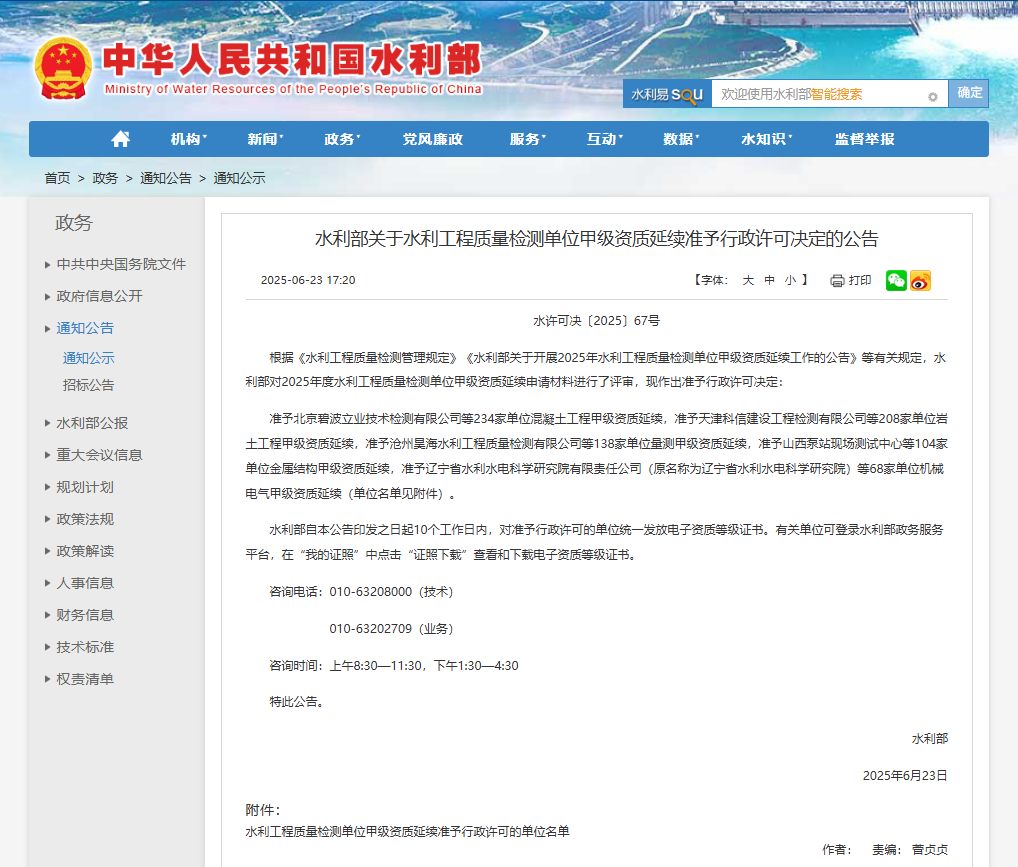This screenshot has width=1018, height=867.
Task: Open the 数据 dropdown menu
Action: pos(681,139)
